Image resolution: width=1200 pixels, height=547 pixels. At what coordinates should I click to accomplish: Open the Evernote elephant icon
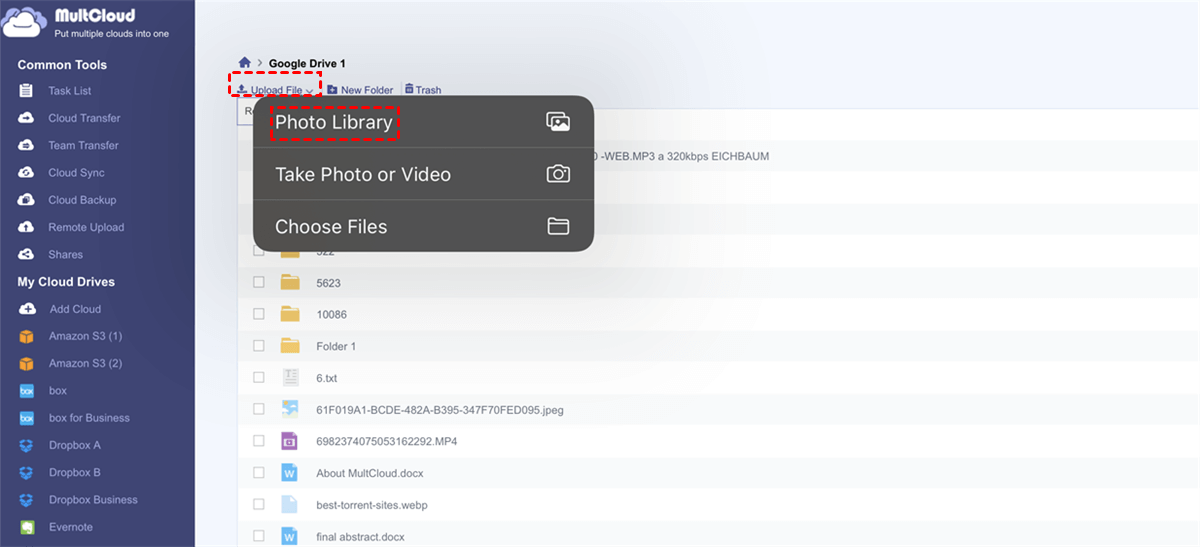click(28, 527)
